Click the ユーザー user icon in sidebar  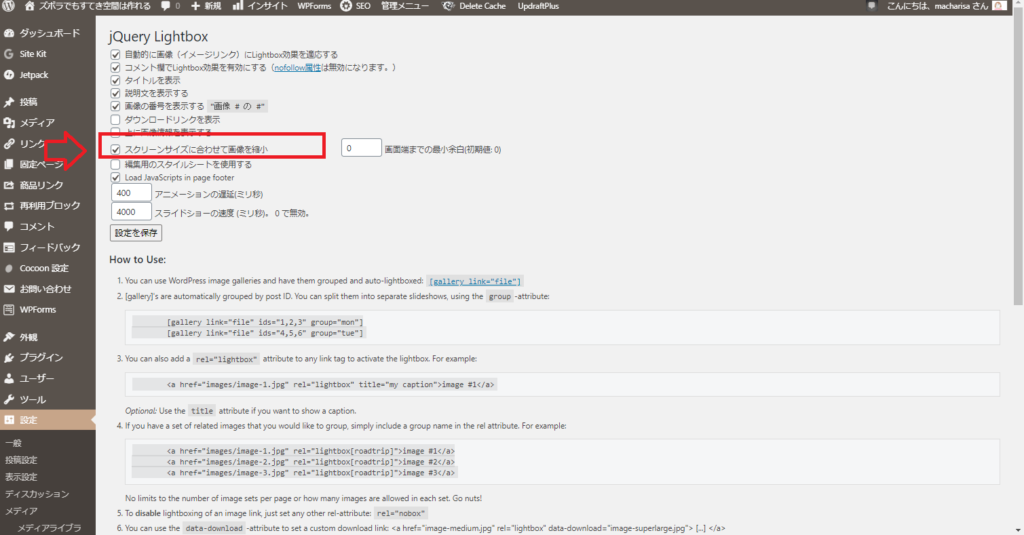9,379
